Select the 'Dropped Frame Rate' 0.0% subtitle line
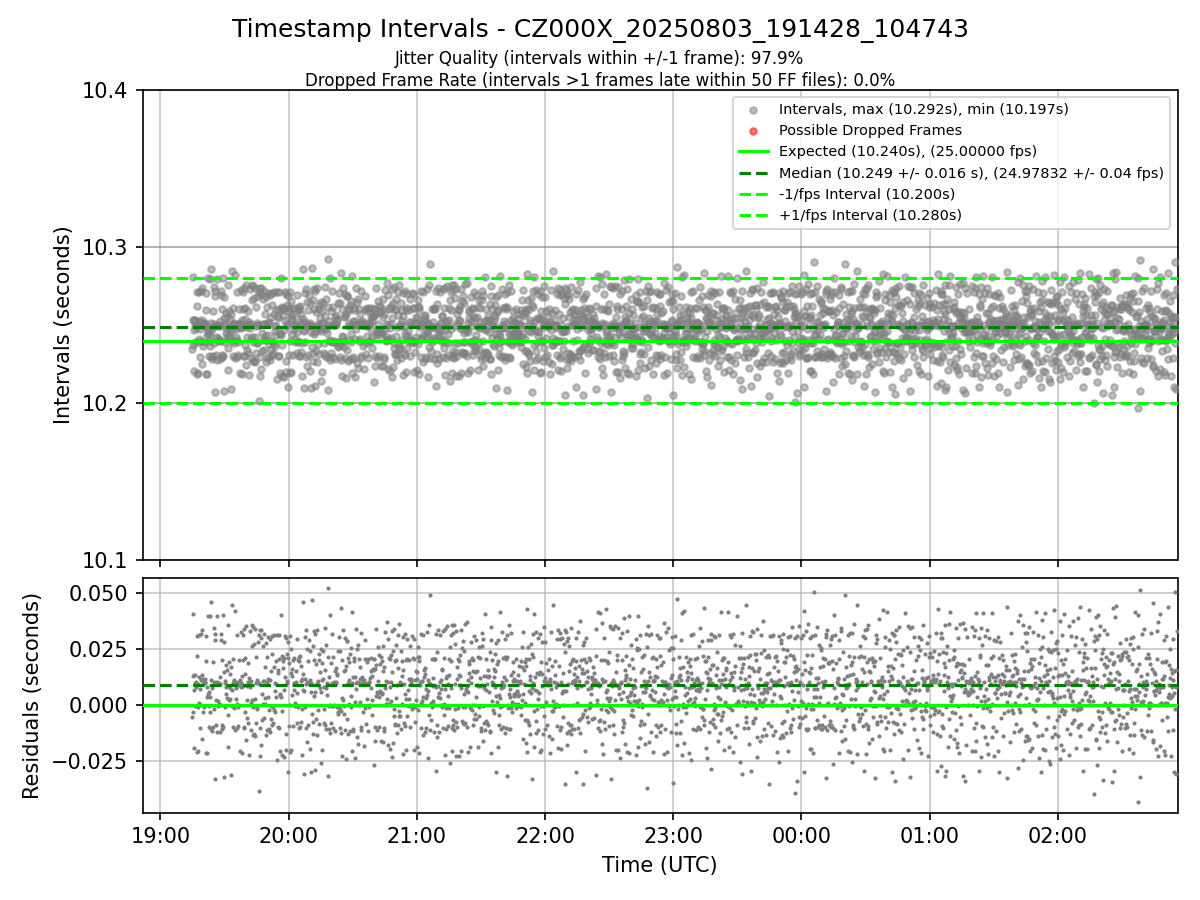This screenshot has width=1200, height=900. (600, 80)
